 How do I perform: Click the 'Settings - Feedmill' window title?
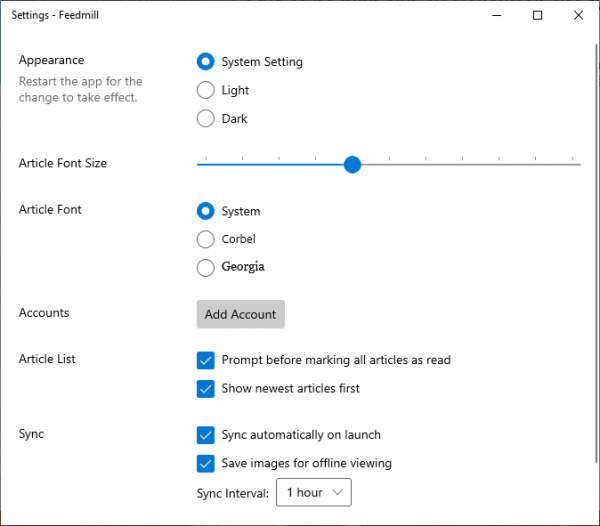pyautogui.click(x=55, y=15)
